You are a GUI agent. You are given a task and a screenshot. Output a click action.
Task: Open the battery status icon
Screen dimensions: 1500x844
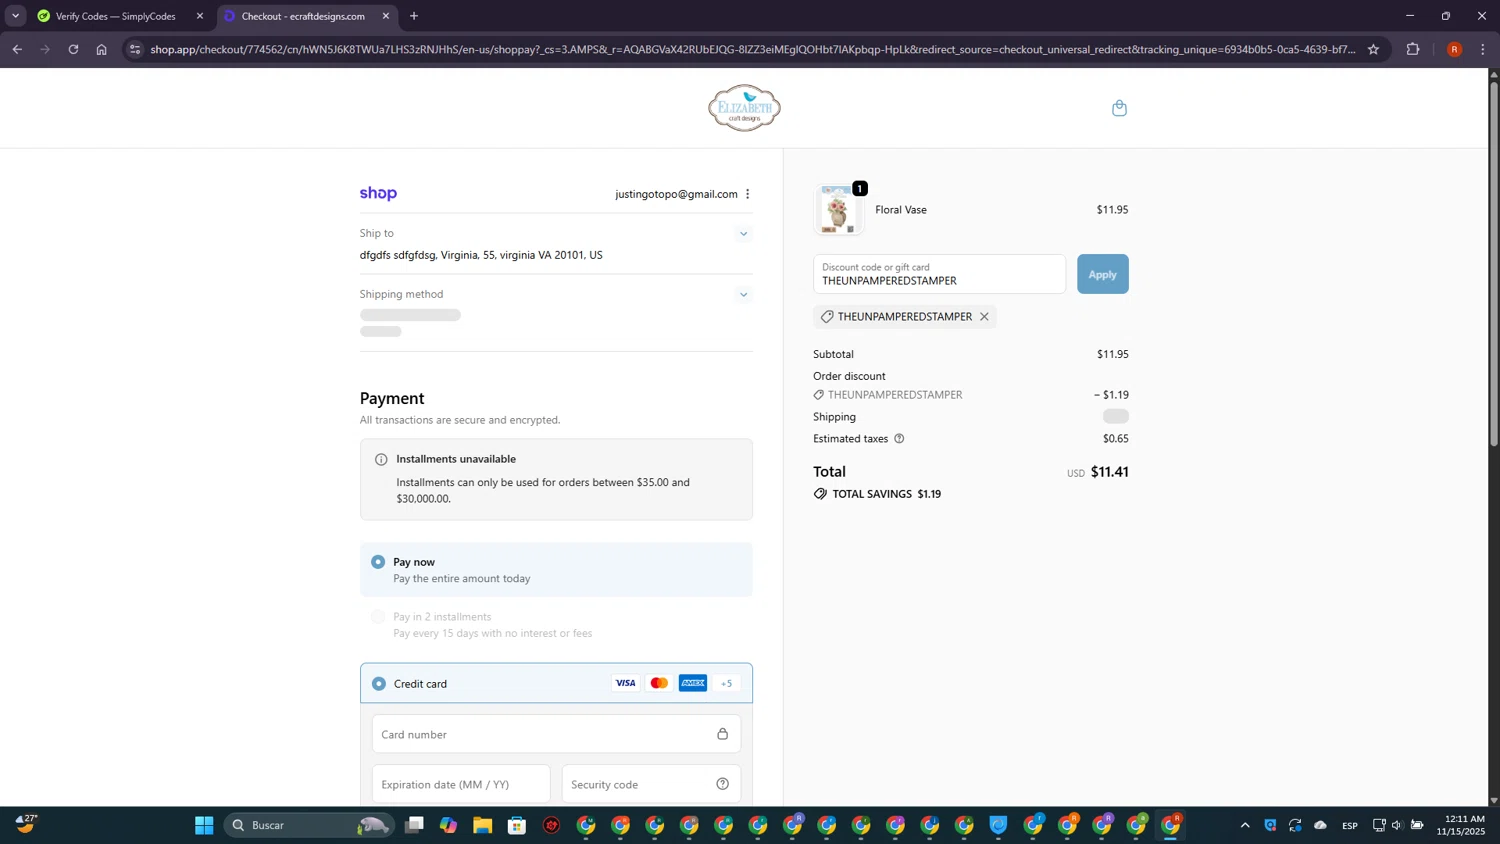click(x=1417, y=825)
